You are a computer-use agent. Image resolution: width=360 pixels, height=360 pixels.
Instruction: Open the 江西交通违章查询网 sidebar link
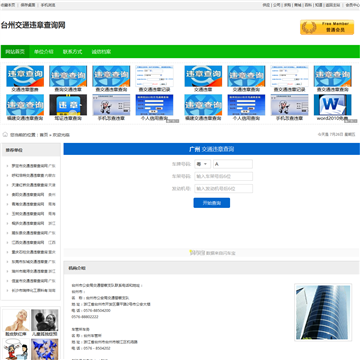28,242
